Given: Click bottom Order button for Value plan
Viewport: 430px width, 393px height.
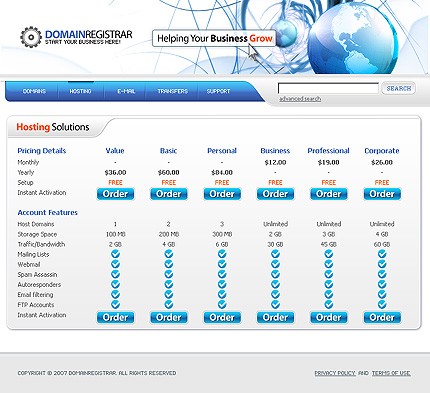Looking at the screenshot, I should [115, 317].
